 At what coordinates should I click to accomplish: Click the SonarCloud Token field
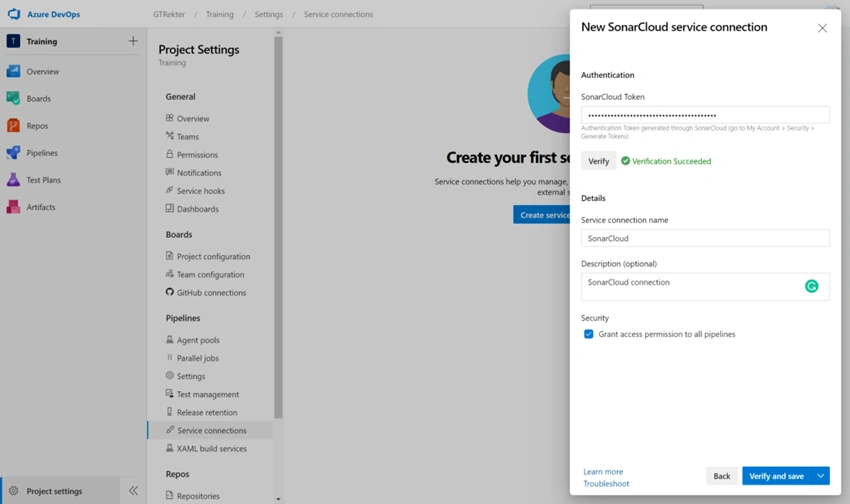click(x=705, y=115)
